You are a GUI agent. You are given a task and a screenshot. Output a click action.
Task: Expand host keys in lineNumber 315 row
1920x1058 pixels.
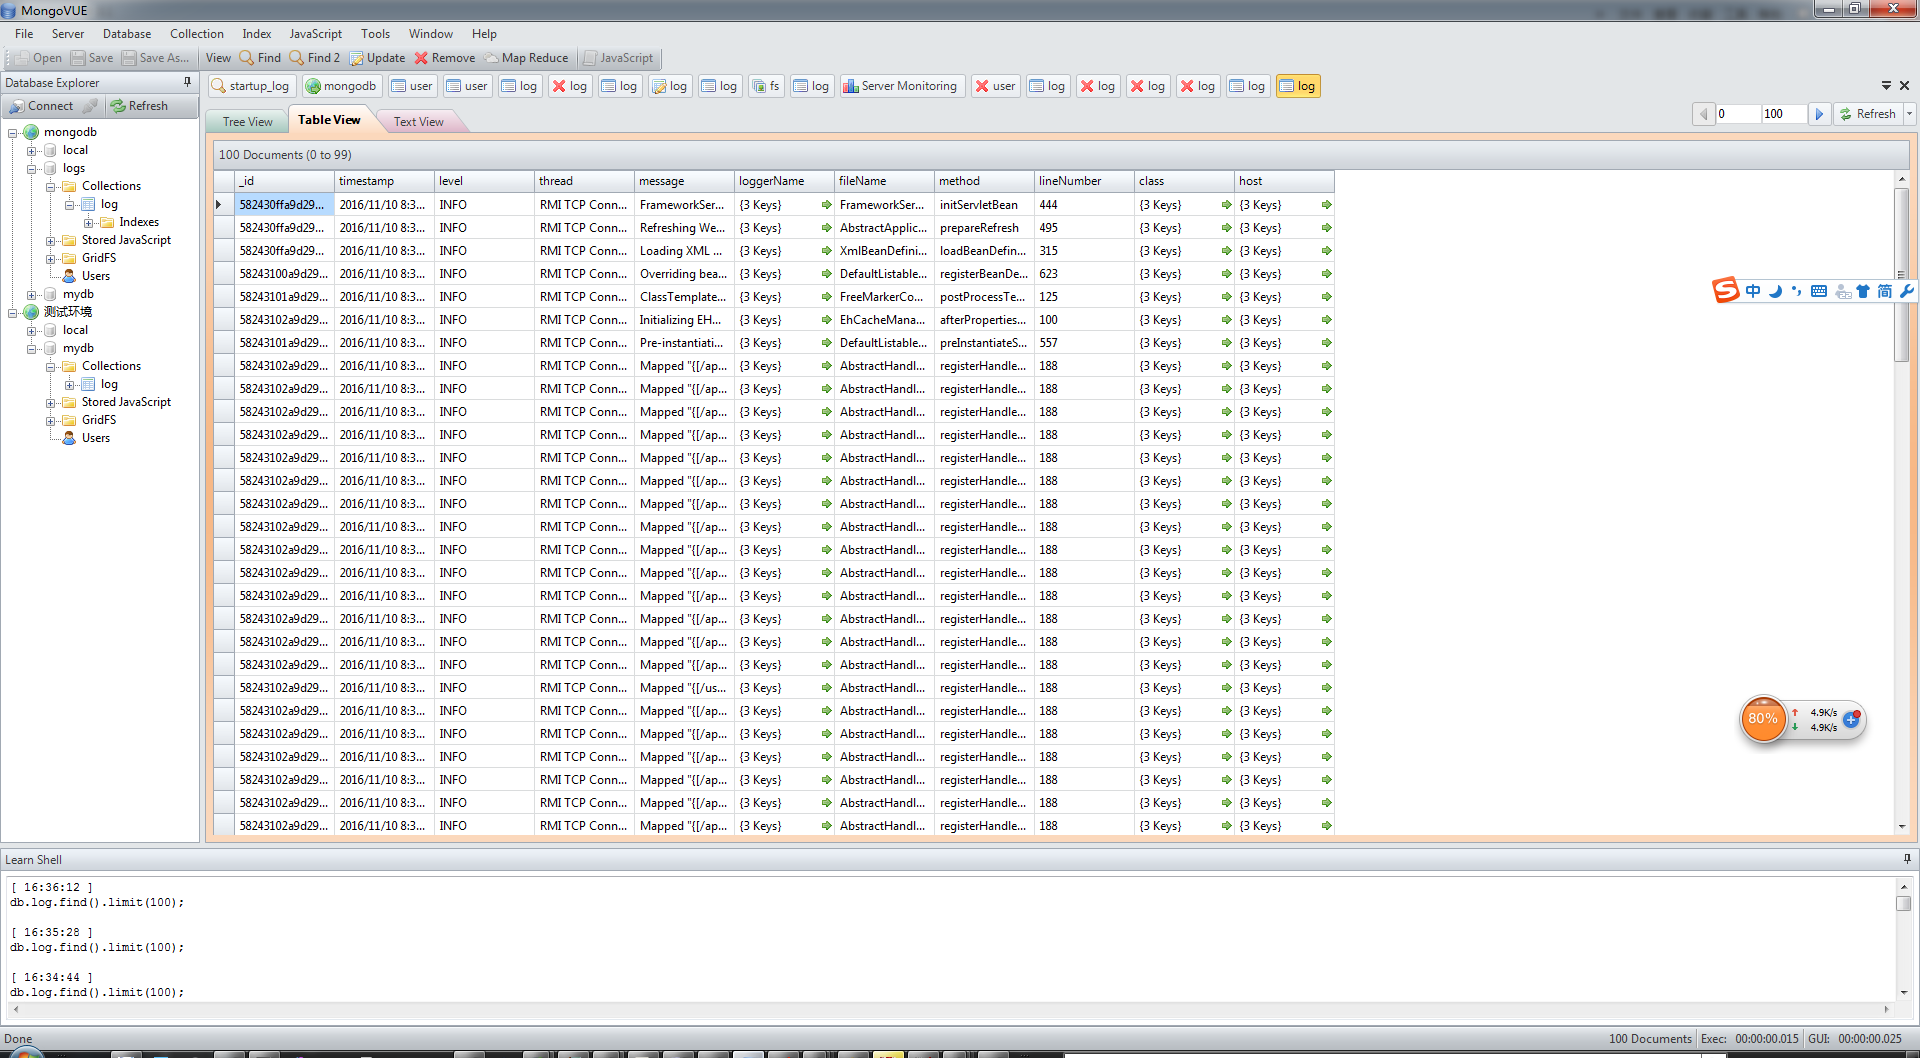1326,251
